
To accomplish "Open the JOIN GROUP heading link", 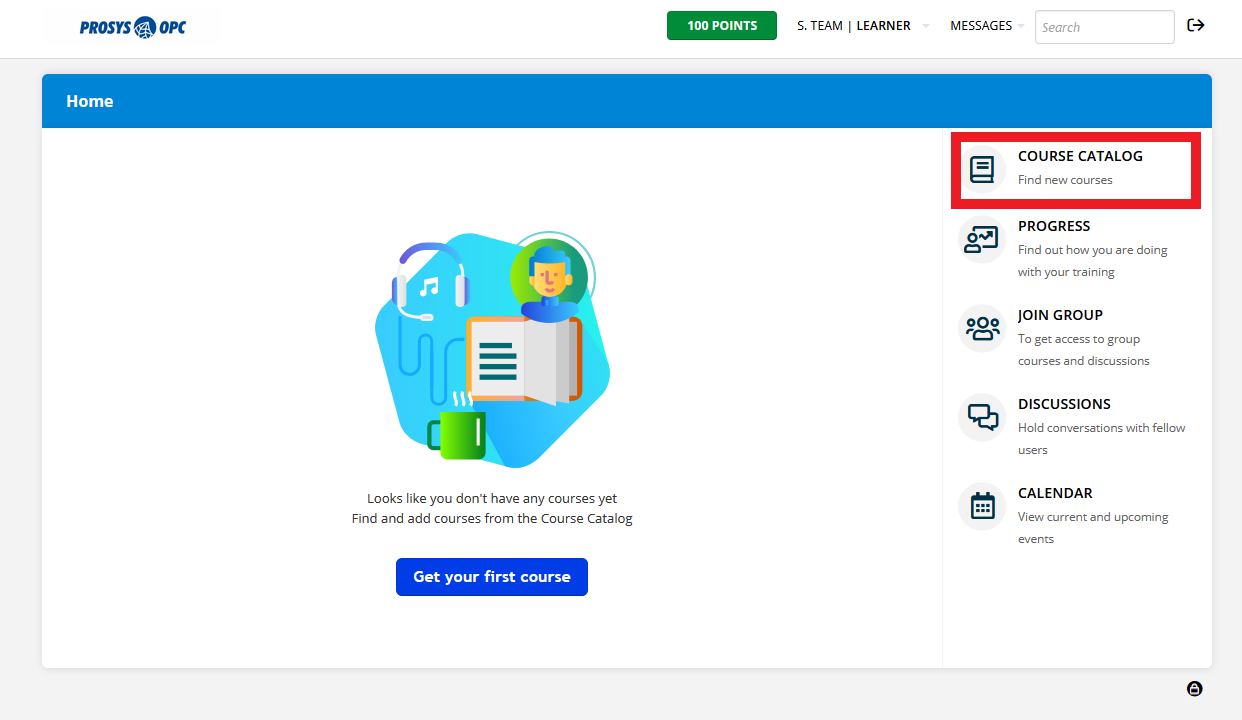I will tap(1060, 315).
